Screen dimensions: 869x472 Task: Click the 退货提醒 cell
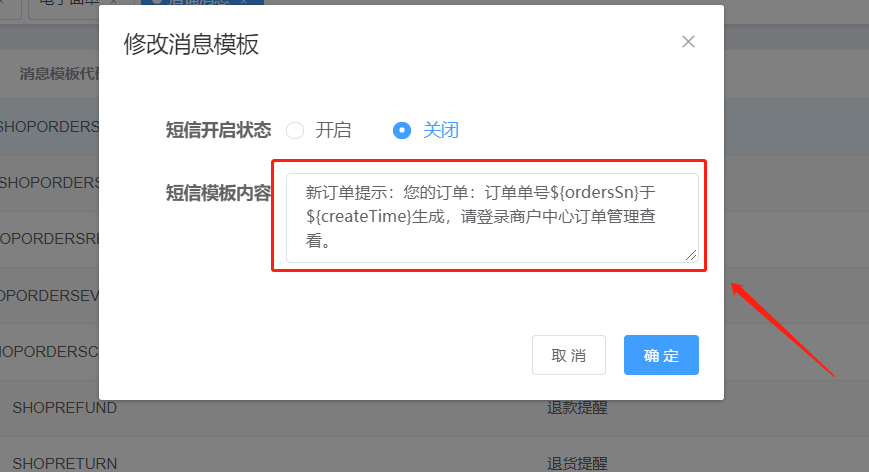pyautogui.click(x=577, y=464)
